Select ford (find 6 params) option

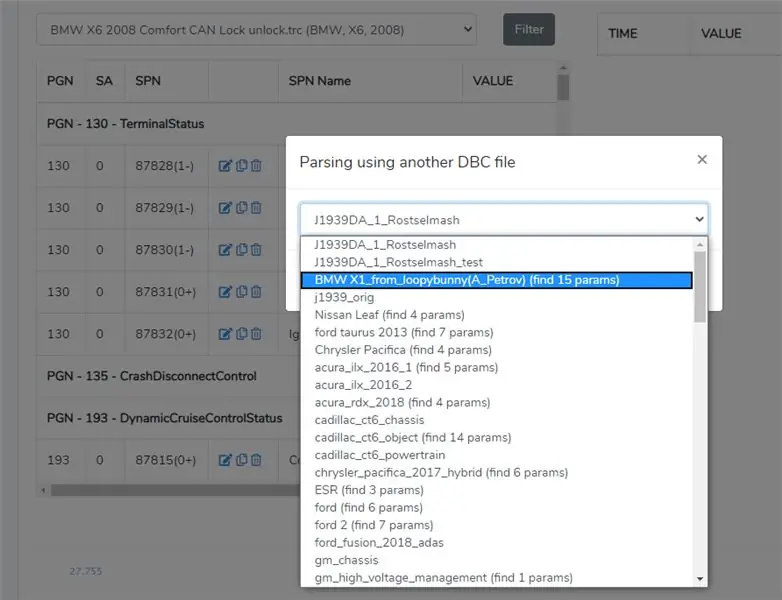pos(496,508)
